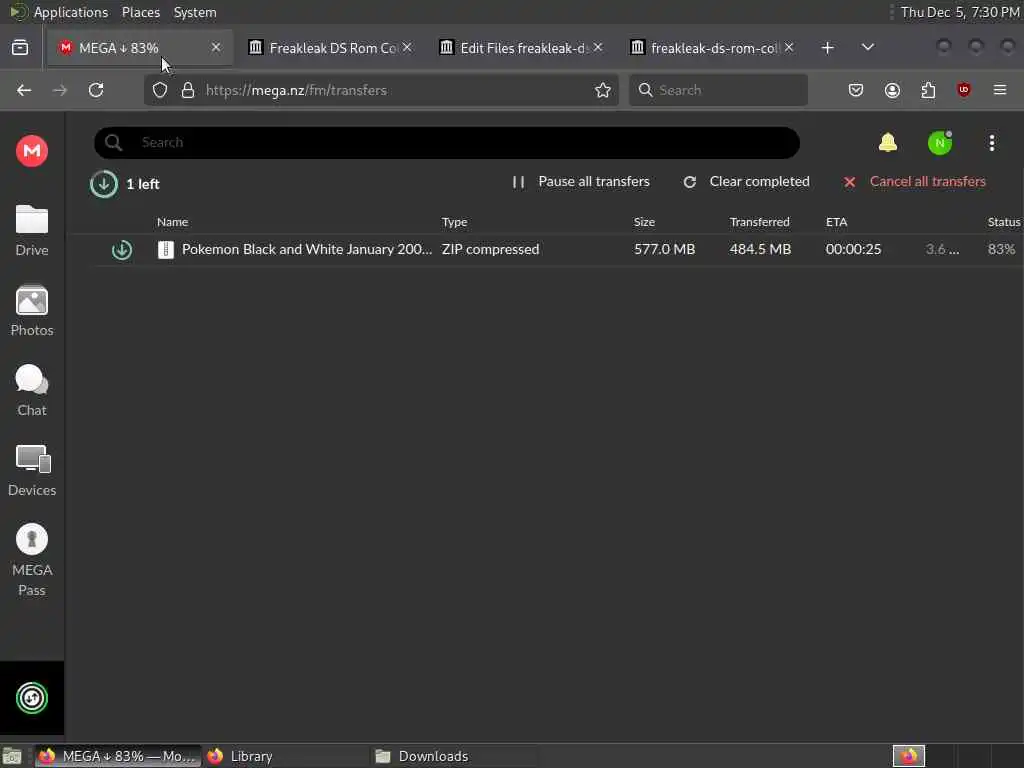This screenshot has height=768, width=1024.
Task: Clear completed transfers
Action: pos(746,182)
